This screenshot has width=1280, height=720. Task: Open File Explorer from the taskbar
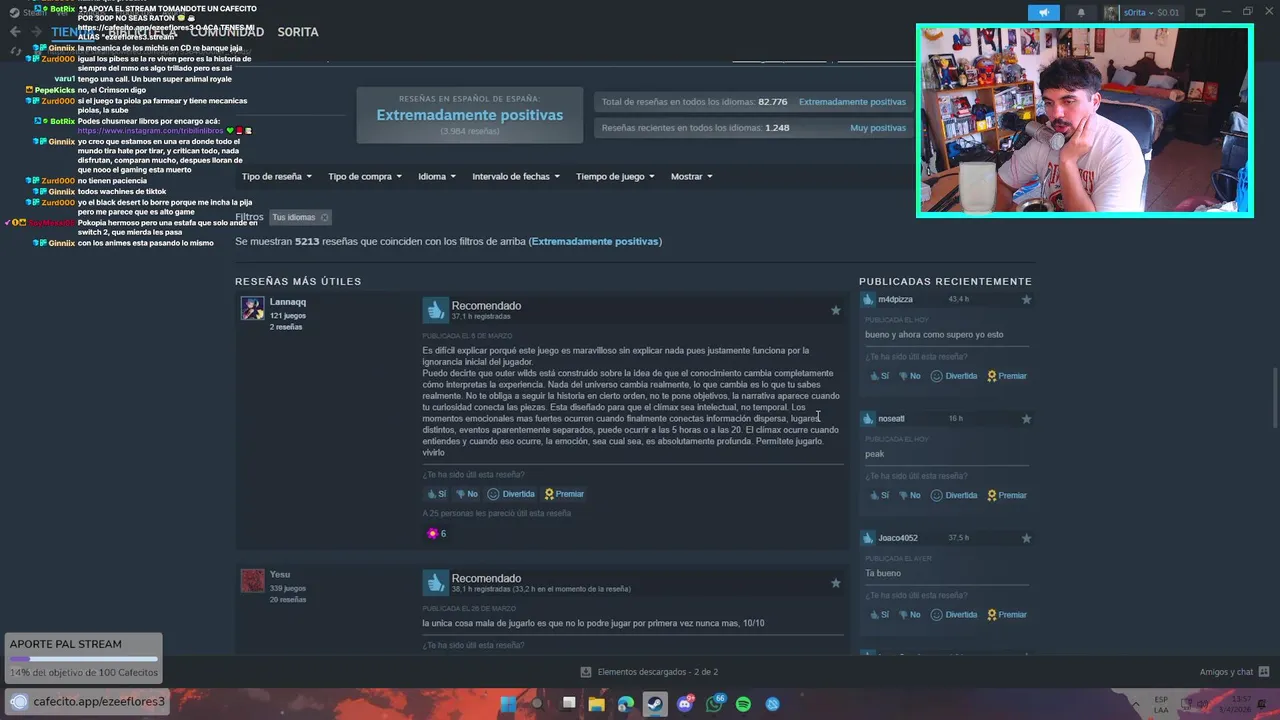click(x=596, y=704)
